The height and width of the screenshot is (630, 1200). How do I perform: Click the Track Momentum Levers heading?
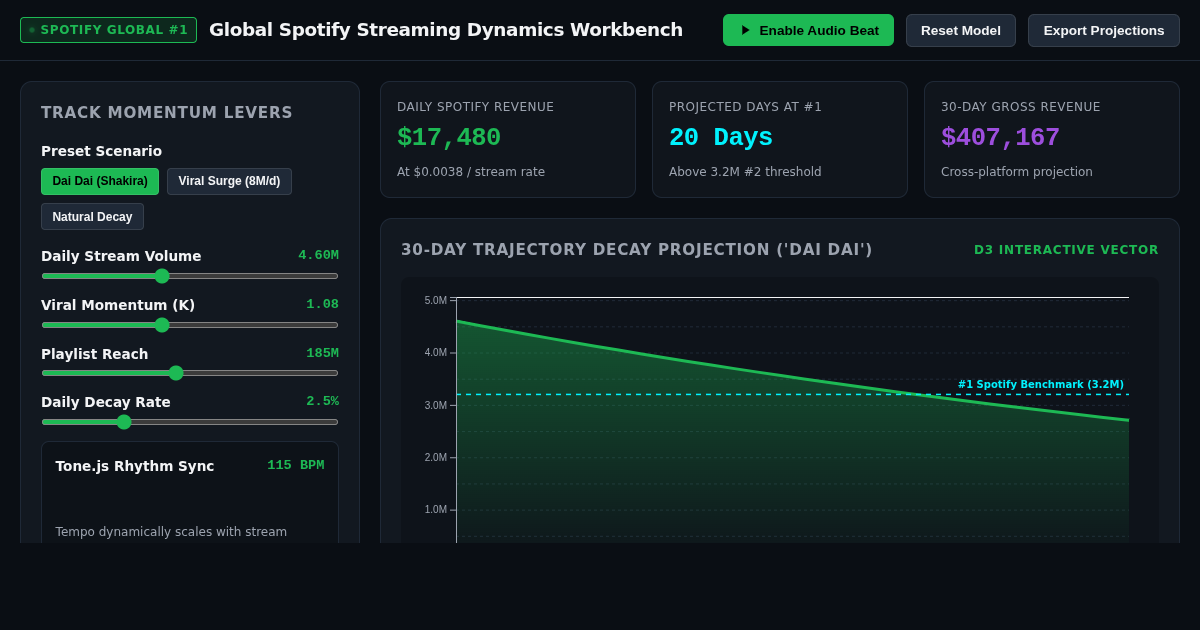click(167, 113)
